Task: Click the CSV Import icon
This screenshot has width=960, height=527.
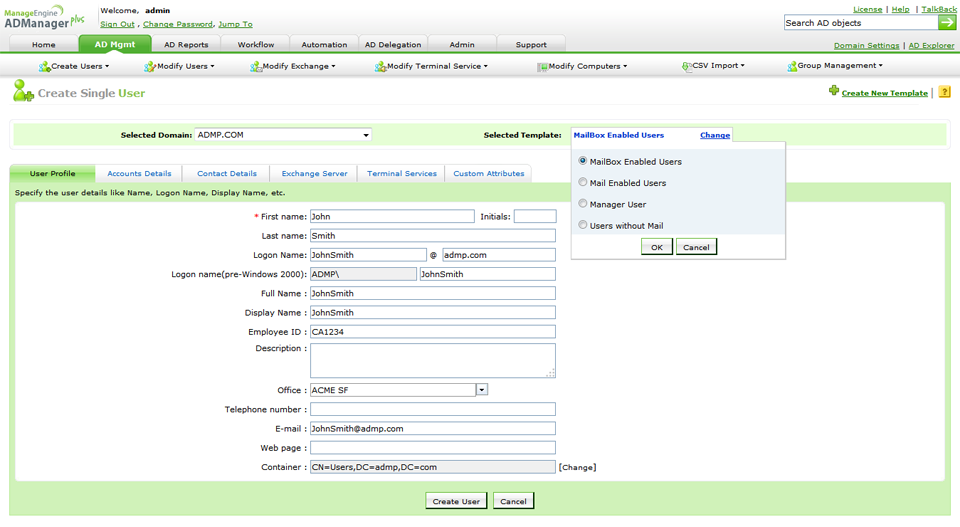Action: [x=686, y=67]
